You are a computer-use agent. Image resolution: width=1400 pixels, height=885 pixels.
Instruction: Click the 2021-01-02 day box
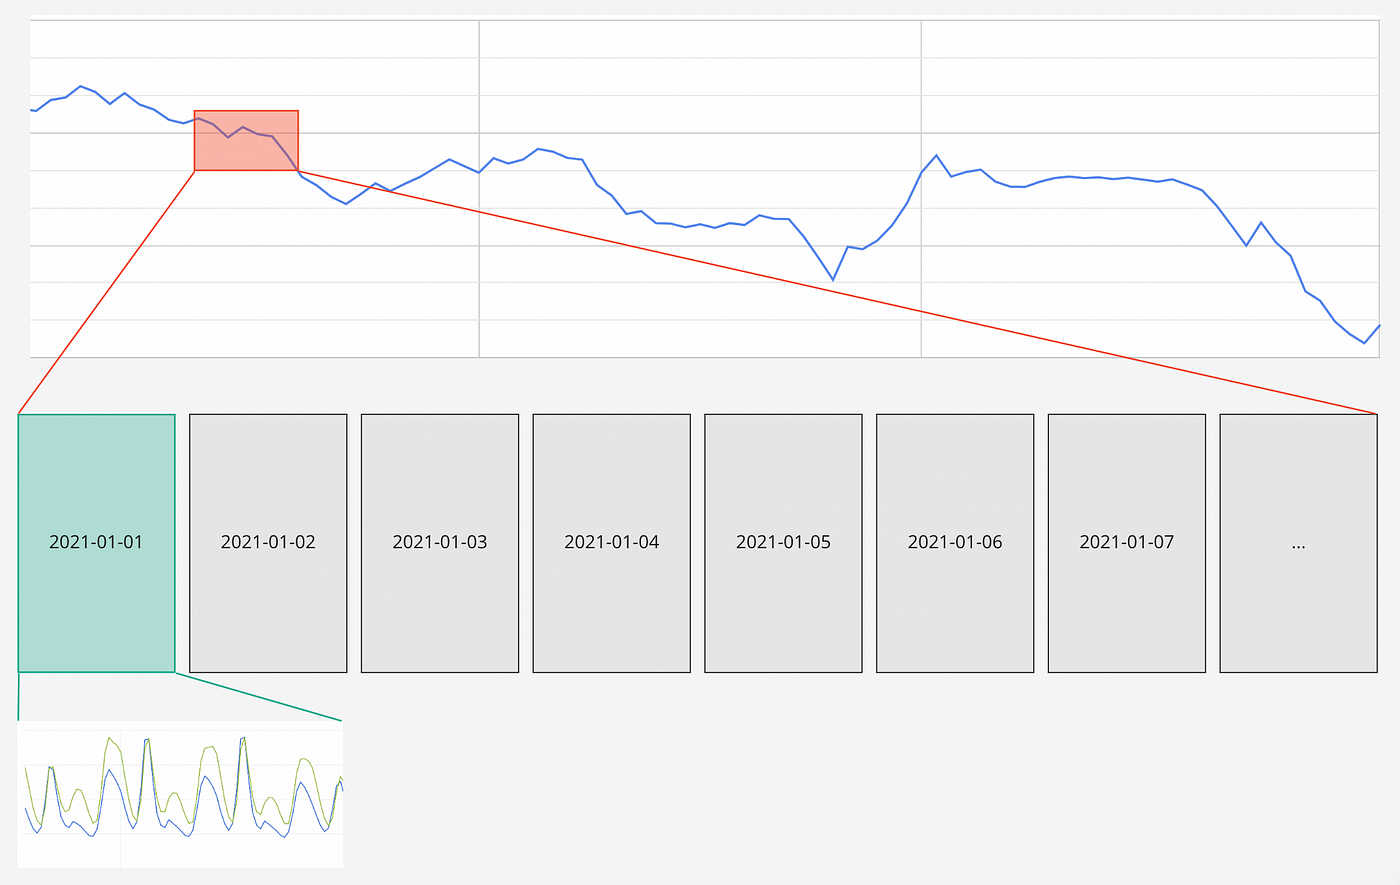[x=268, y=543]
